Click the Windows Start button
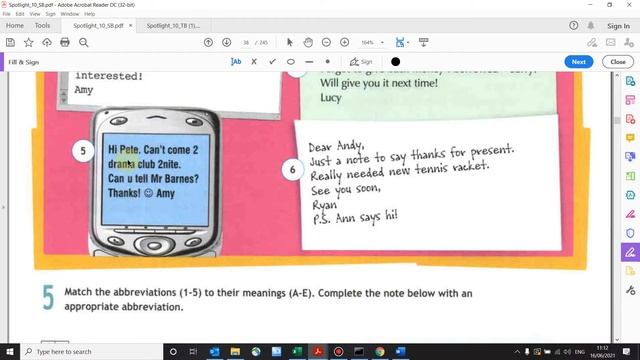Viewport: 640px width, 360px height. 10,351
